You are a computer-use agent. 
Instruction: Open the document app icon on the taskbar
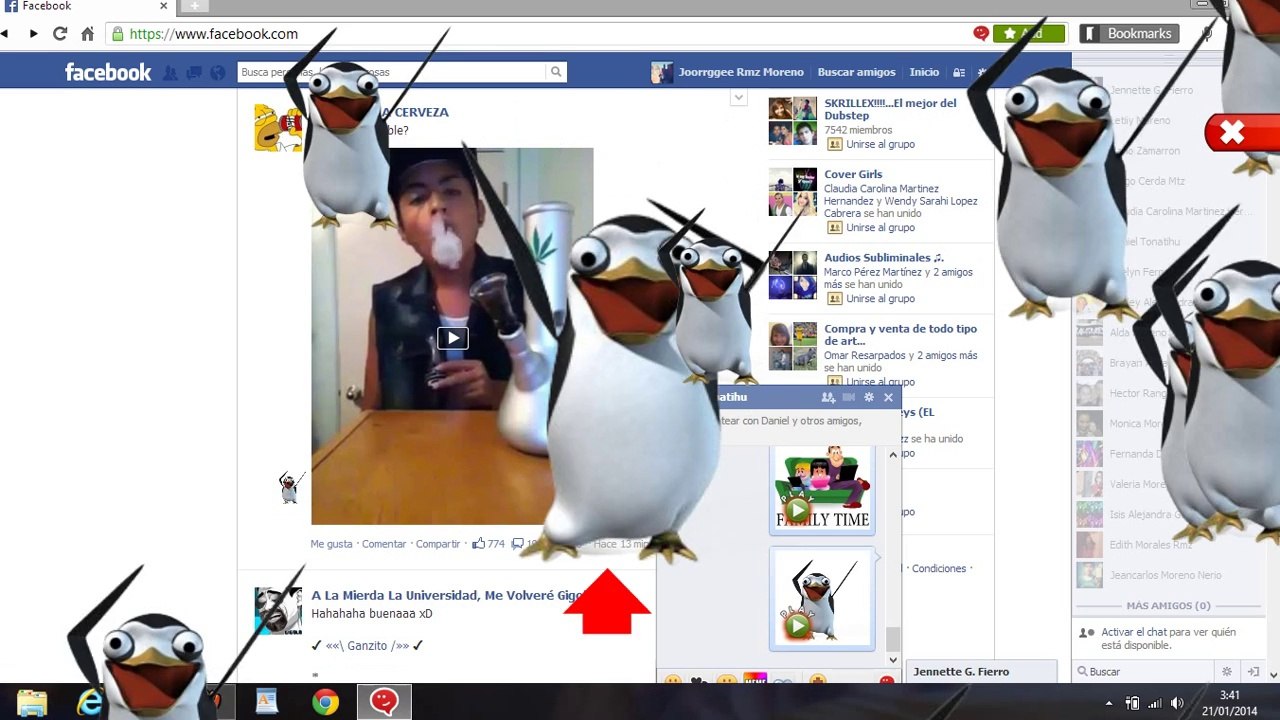point(266,702)
